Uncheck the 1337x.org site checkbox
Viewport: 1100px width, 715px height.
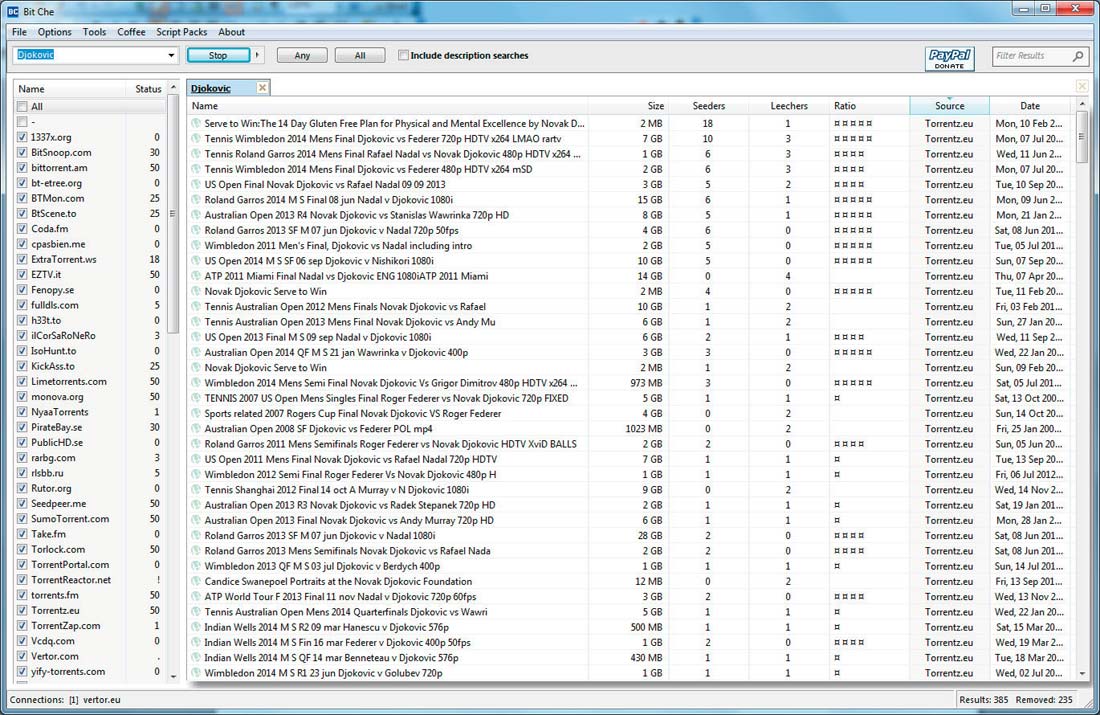coord(22,137)
